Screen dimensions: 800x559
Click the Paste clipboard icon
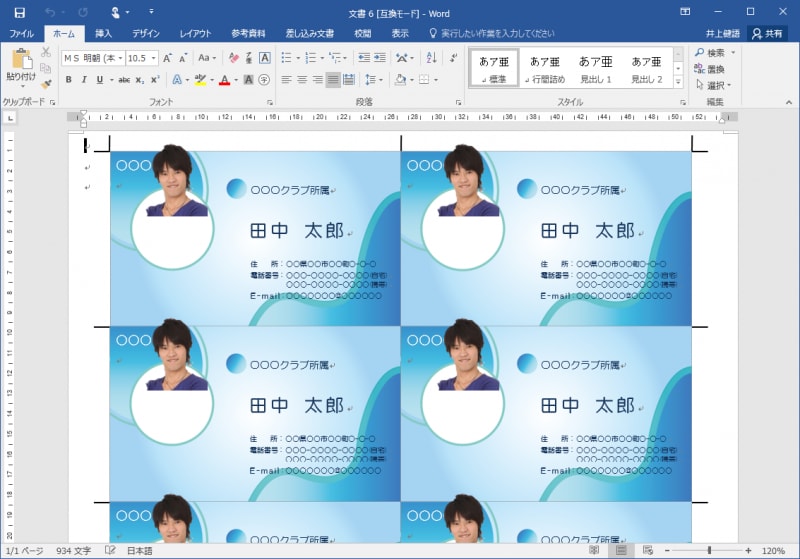tap(21, 59)
